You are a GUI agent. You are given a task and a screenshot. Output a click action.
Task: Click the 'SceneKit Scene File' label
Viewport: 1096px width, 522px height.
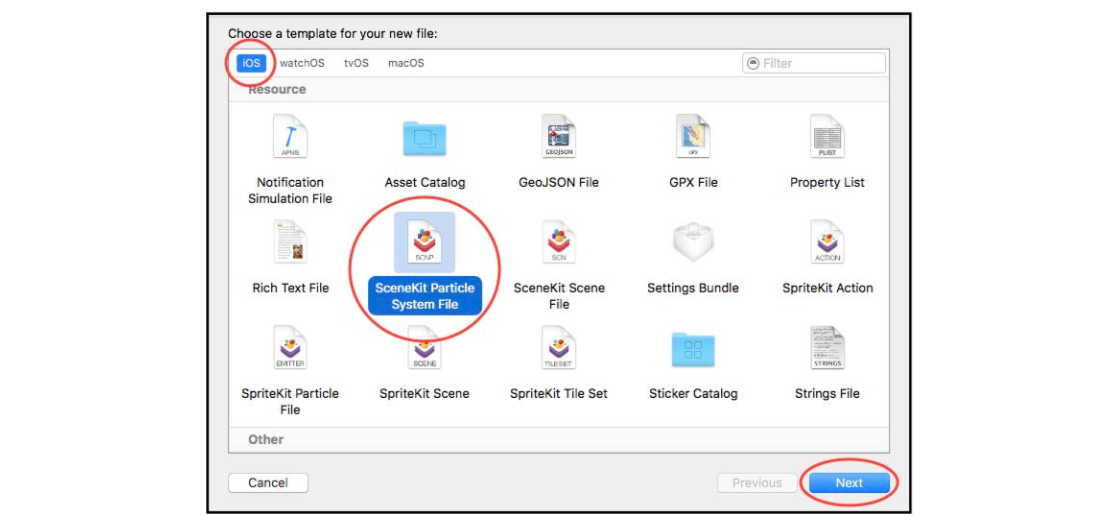(558, 296)
